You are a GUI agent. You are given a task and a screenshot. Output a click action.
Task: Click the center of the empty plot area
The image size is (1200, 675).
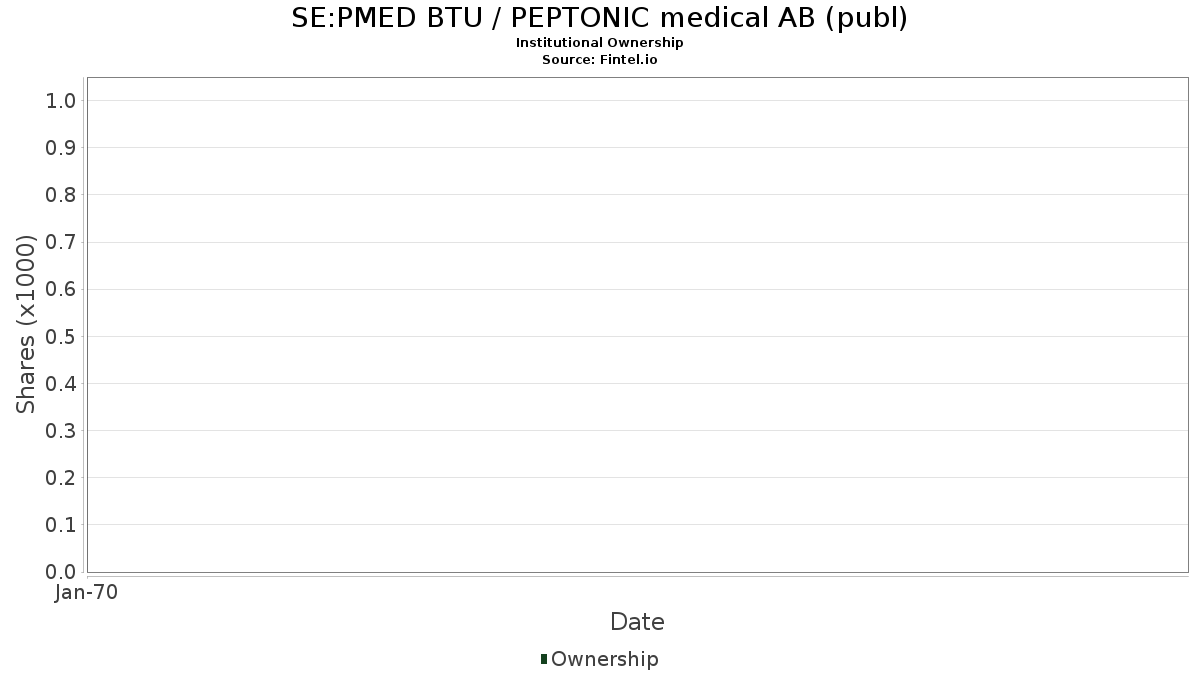(x=637, y=325)
